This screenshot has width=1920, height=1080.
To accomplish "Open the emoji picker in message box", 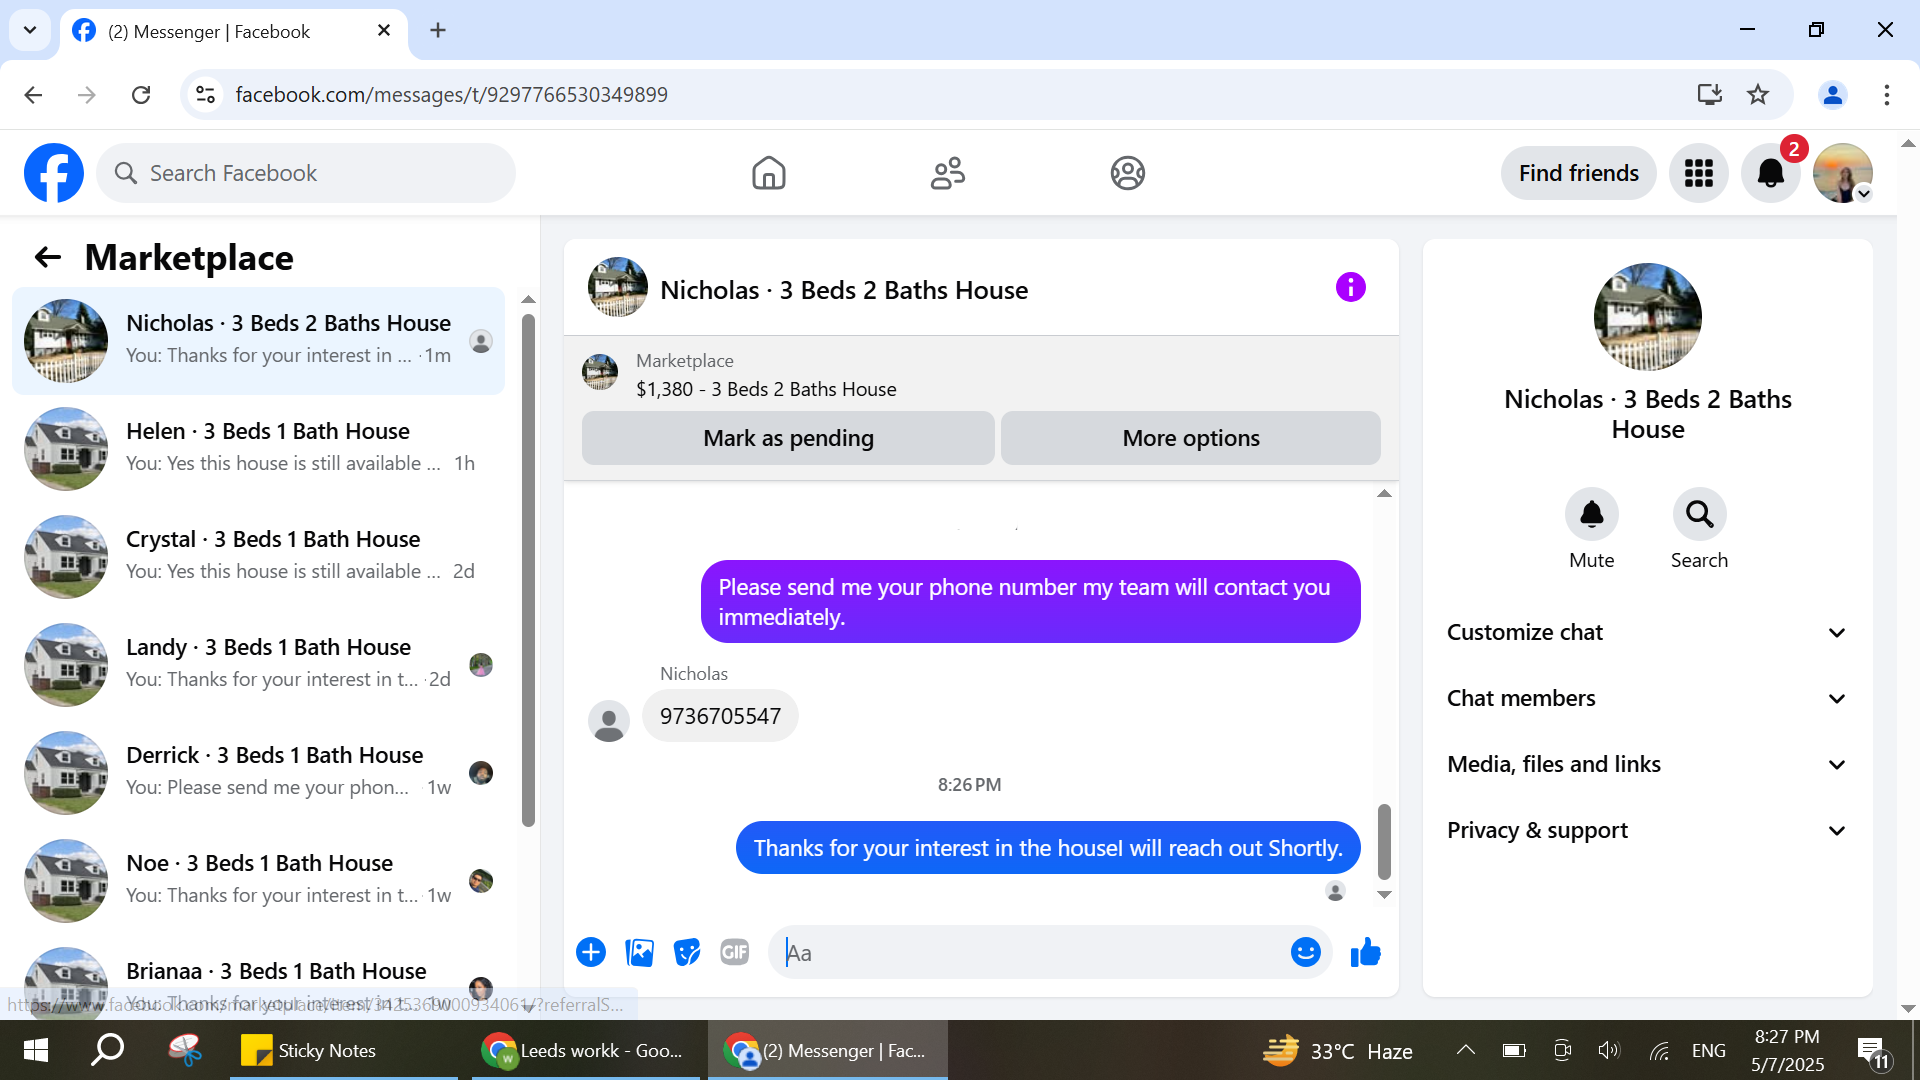I will click(1305, 952).
